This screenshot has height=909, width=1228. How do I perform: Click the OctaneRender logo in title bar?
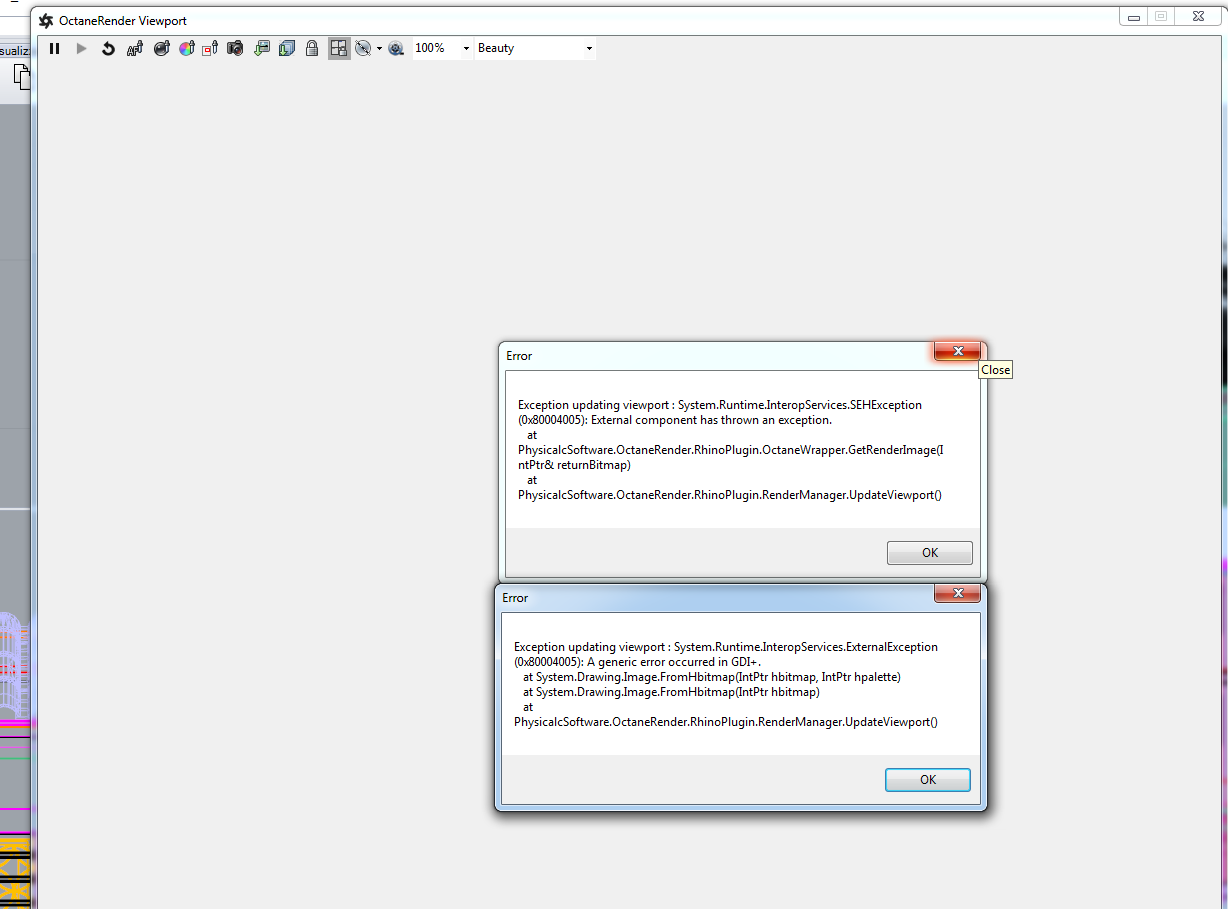click(46, 21)
